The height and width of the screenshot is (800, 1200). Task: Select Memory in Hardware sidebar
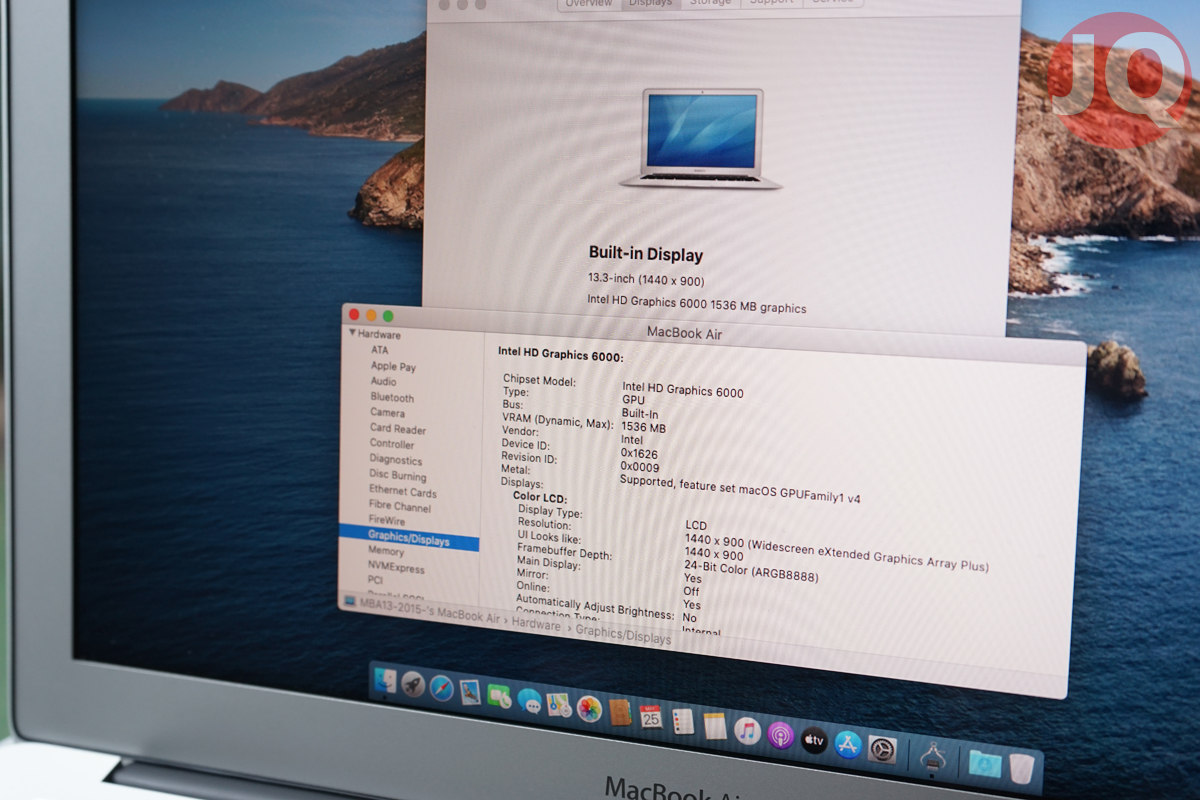tap(386, 551)
